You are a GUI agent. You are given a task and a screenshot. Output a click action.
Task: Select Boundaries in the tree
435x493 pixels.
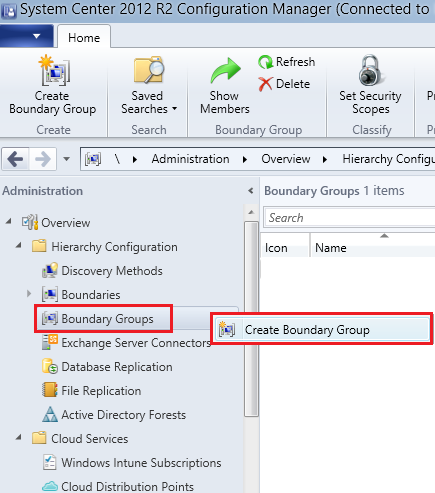coord(91,295)
